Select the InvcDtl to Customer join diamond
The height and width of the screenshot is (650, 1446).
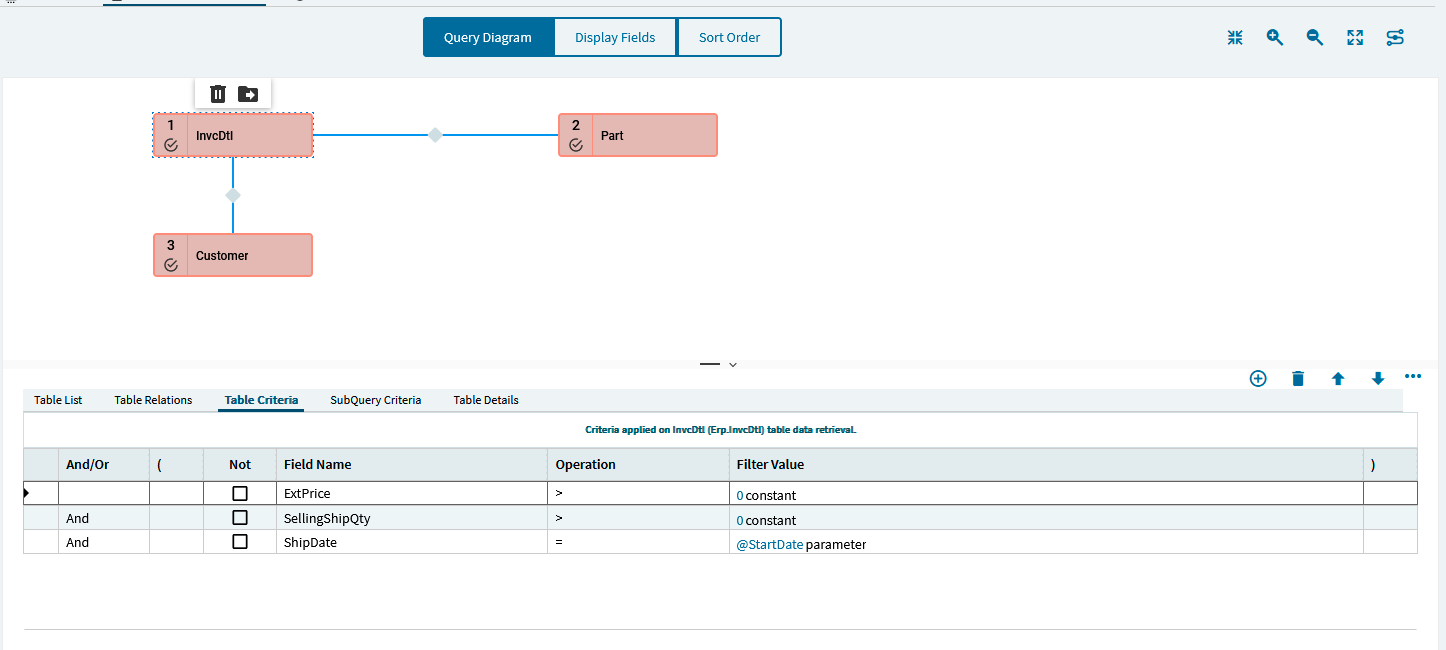point(233,195)
